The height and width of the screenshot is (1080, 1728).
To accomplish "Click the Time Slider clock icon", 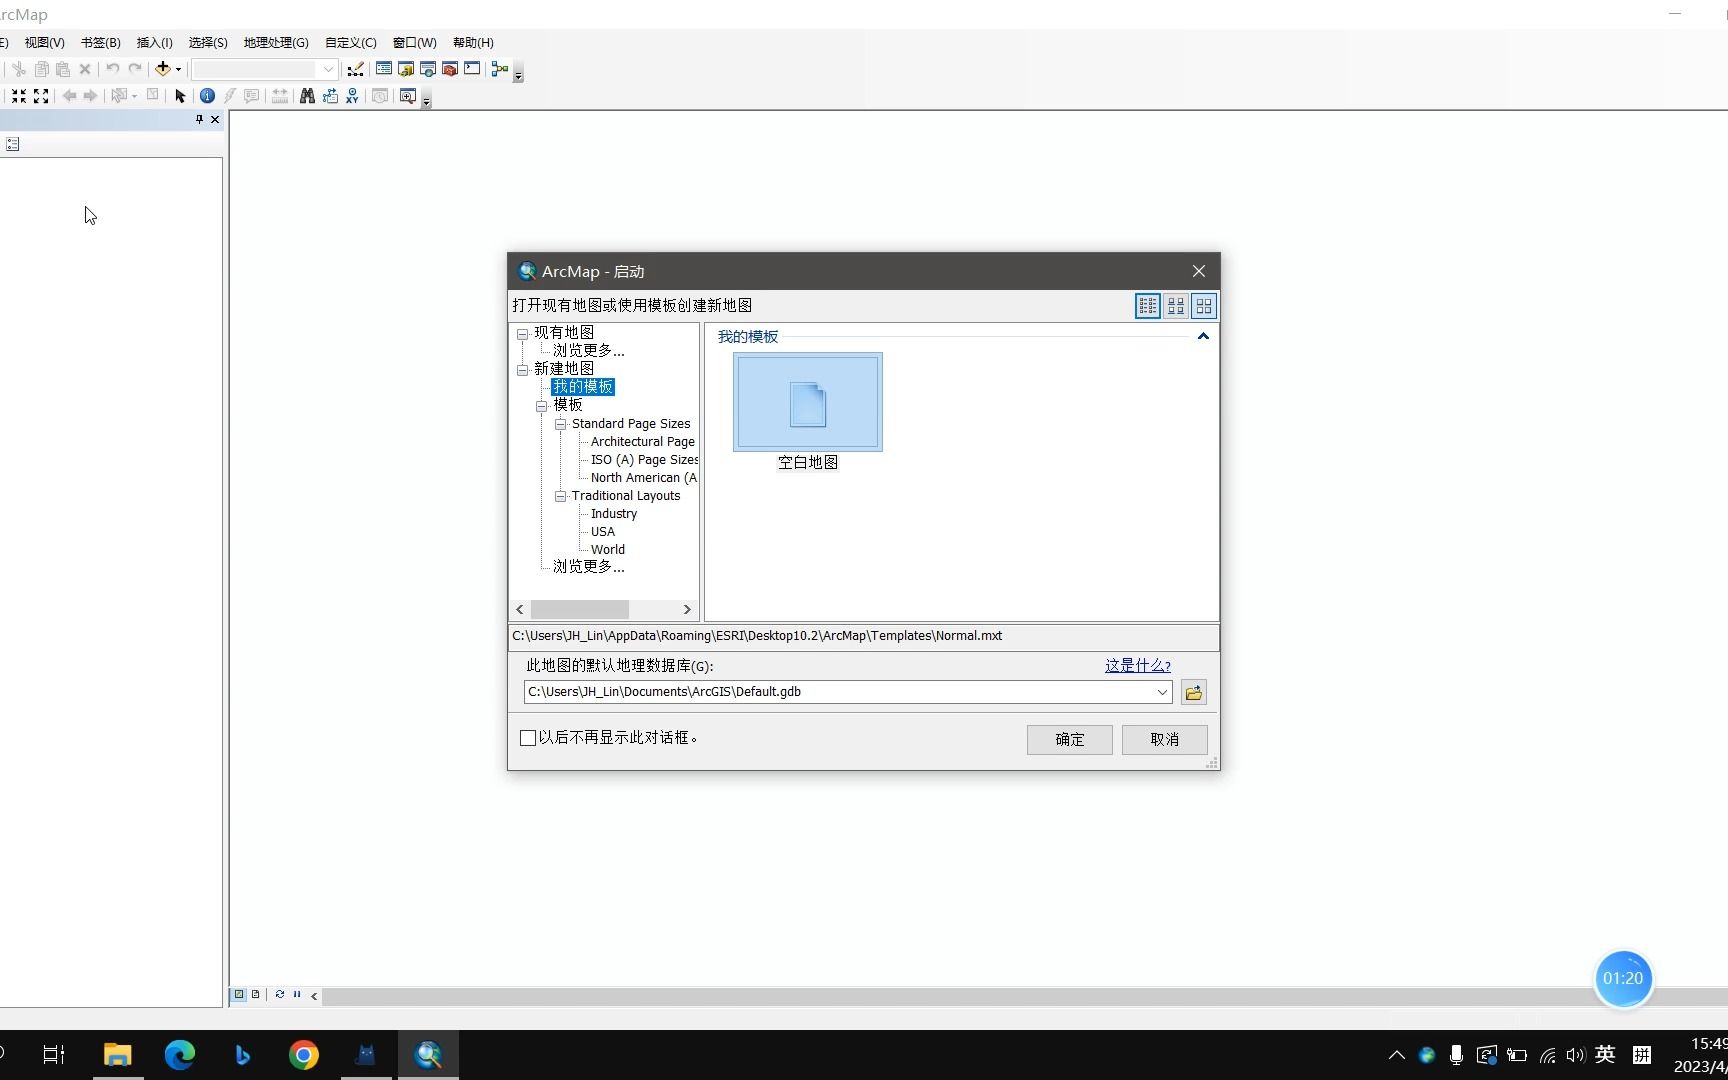I will coord(380,96).
